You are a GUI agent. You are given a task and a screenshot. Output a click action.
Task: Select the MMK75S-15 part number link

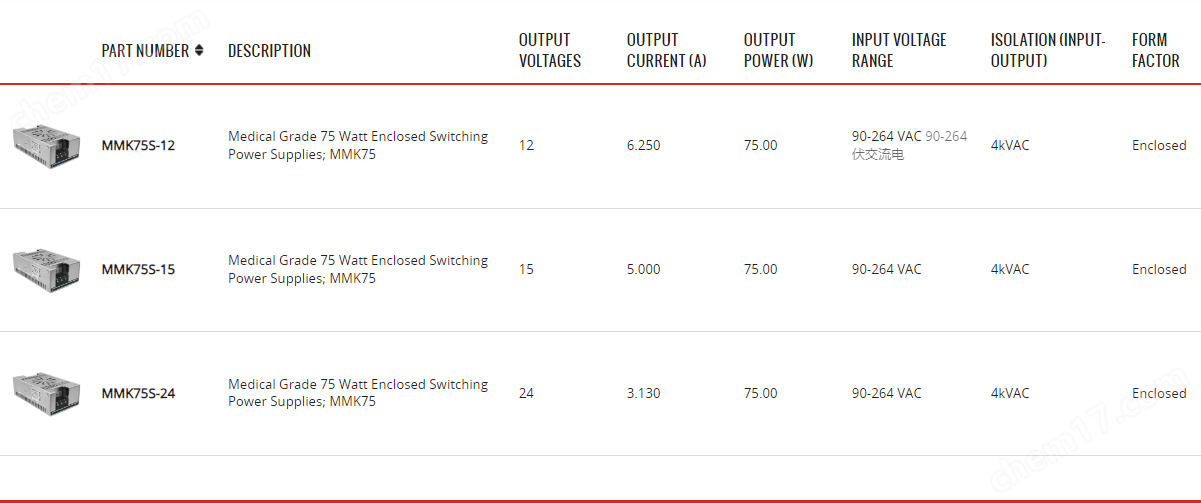(138, 269)
